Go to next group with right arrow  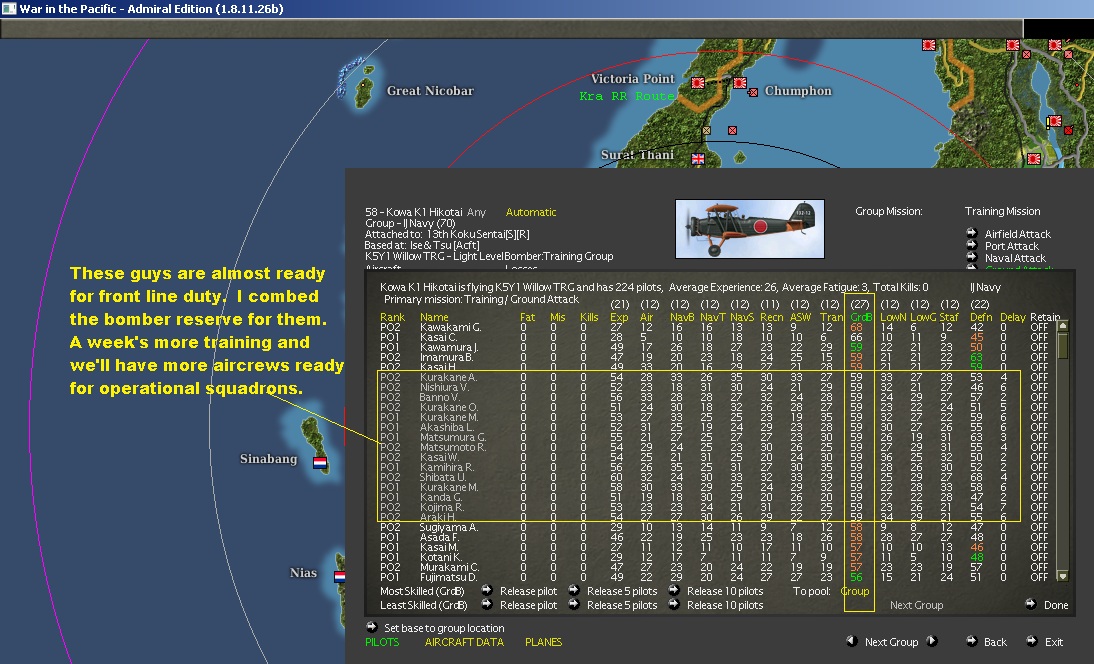[x=931, y=641]
